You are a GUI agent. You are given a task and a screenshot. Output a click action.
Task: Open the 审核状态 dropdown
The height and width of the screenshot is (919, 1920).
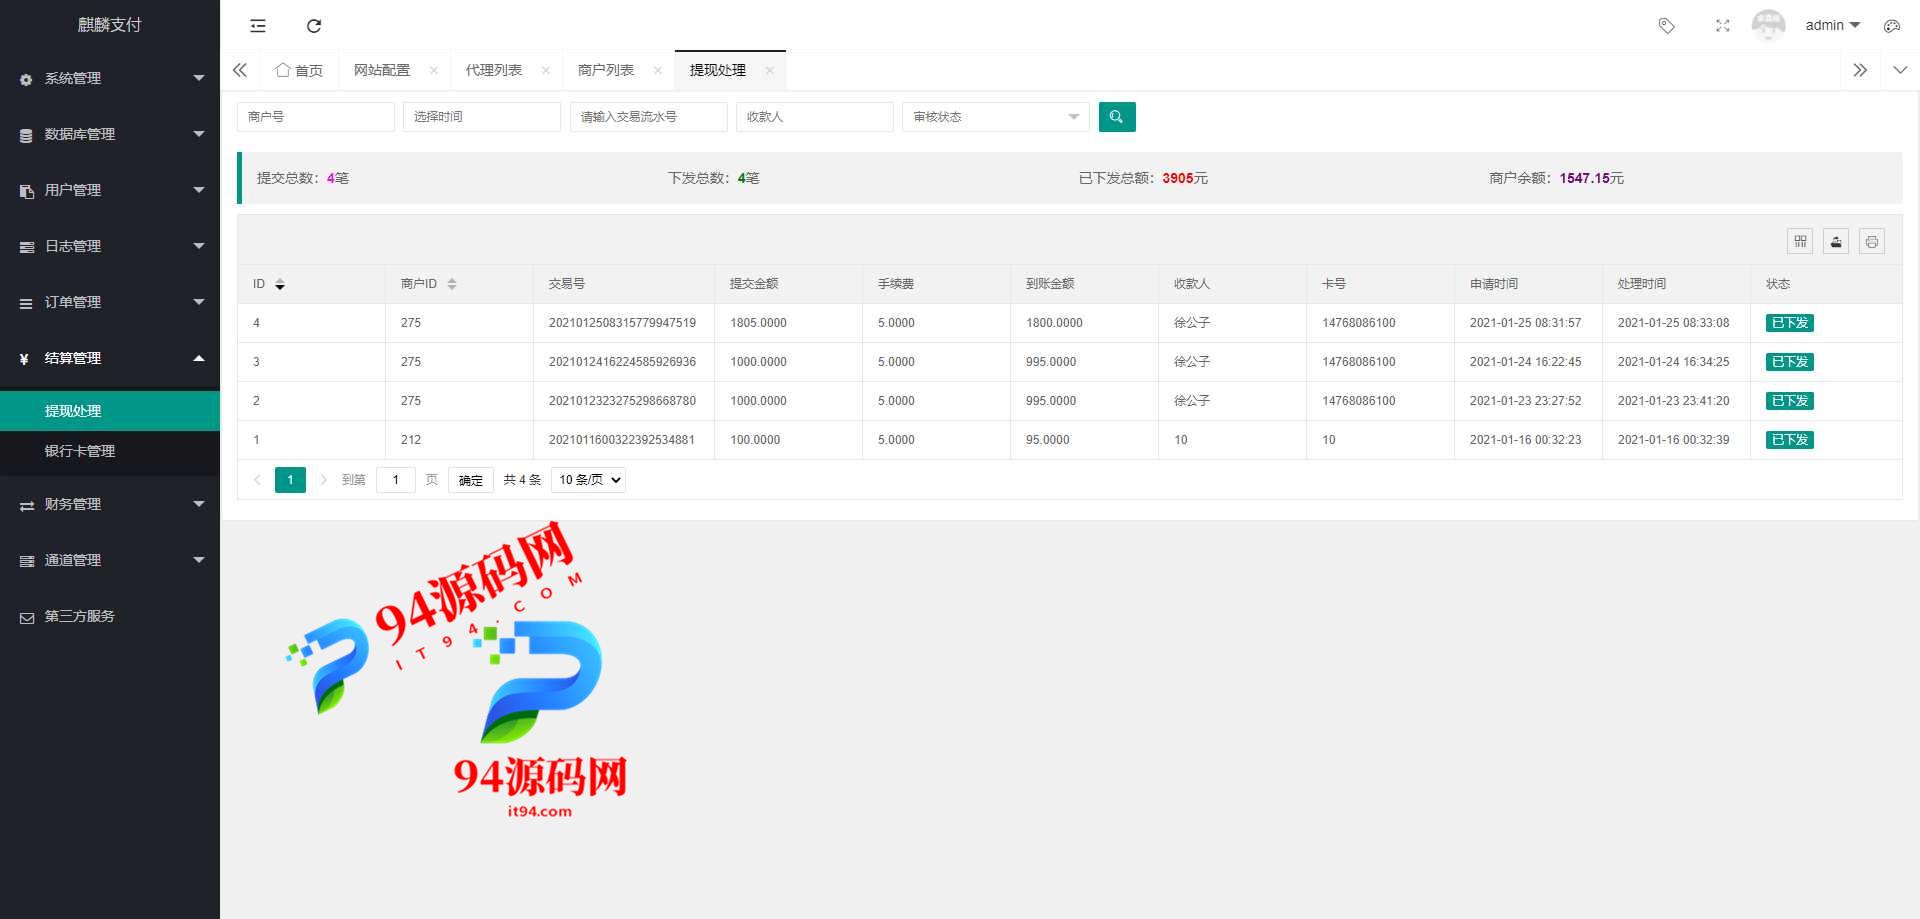(996, 117)
